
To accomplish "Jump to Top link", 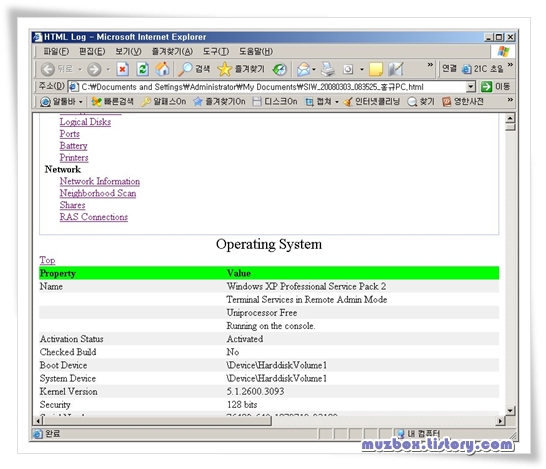I will [47, 260].
